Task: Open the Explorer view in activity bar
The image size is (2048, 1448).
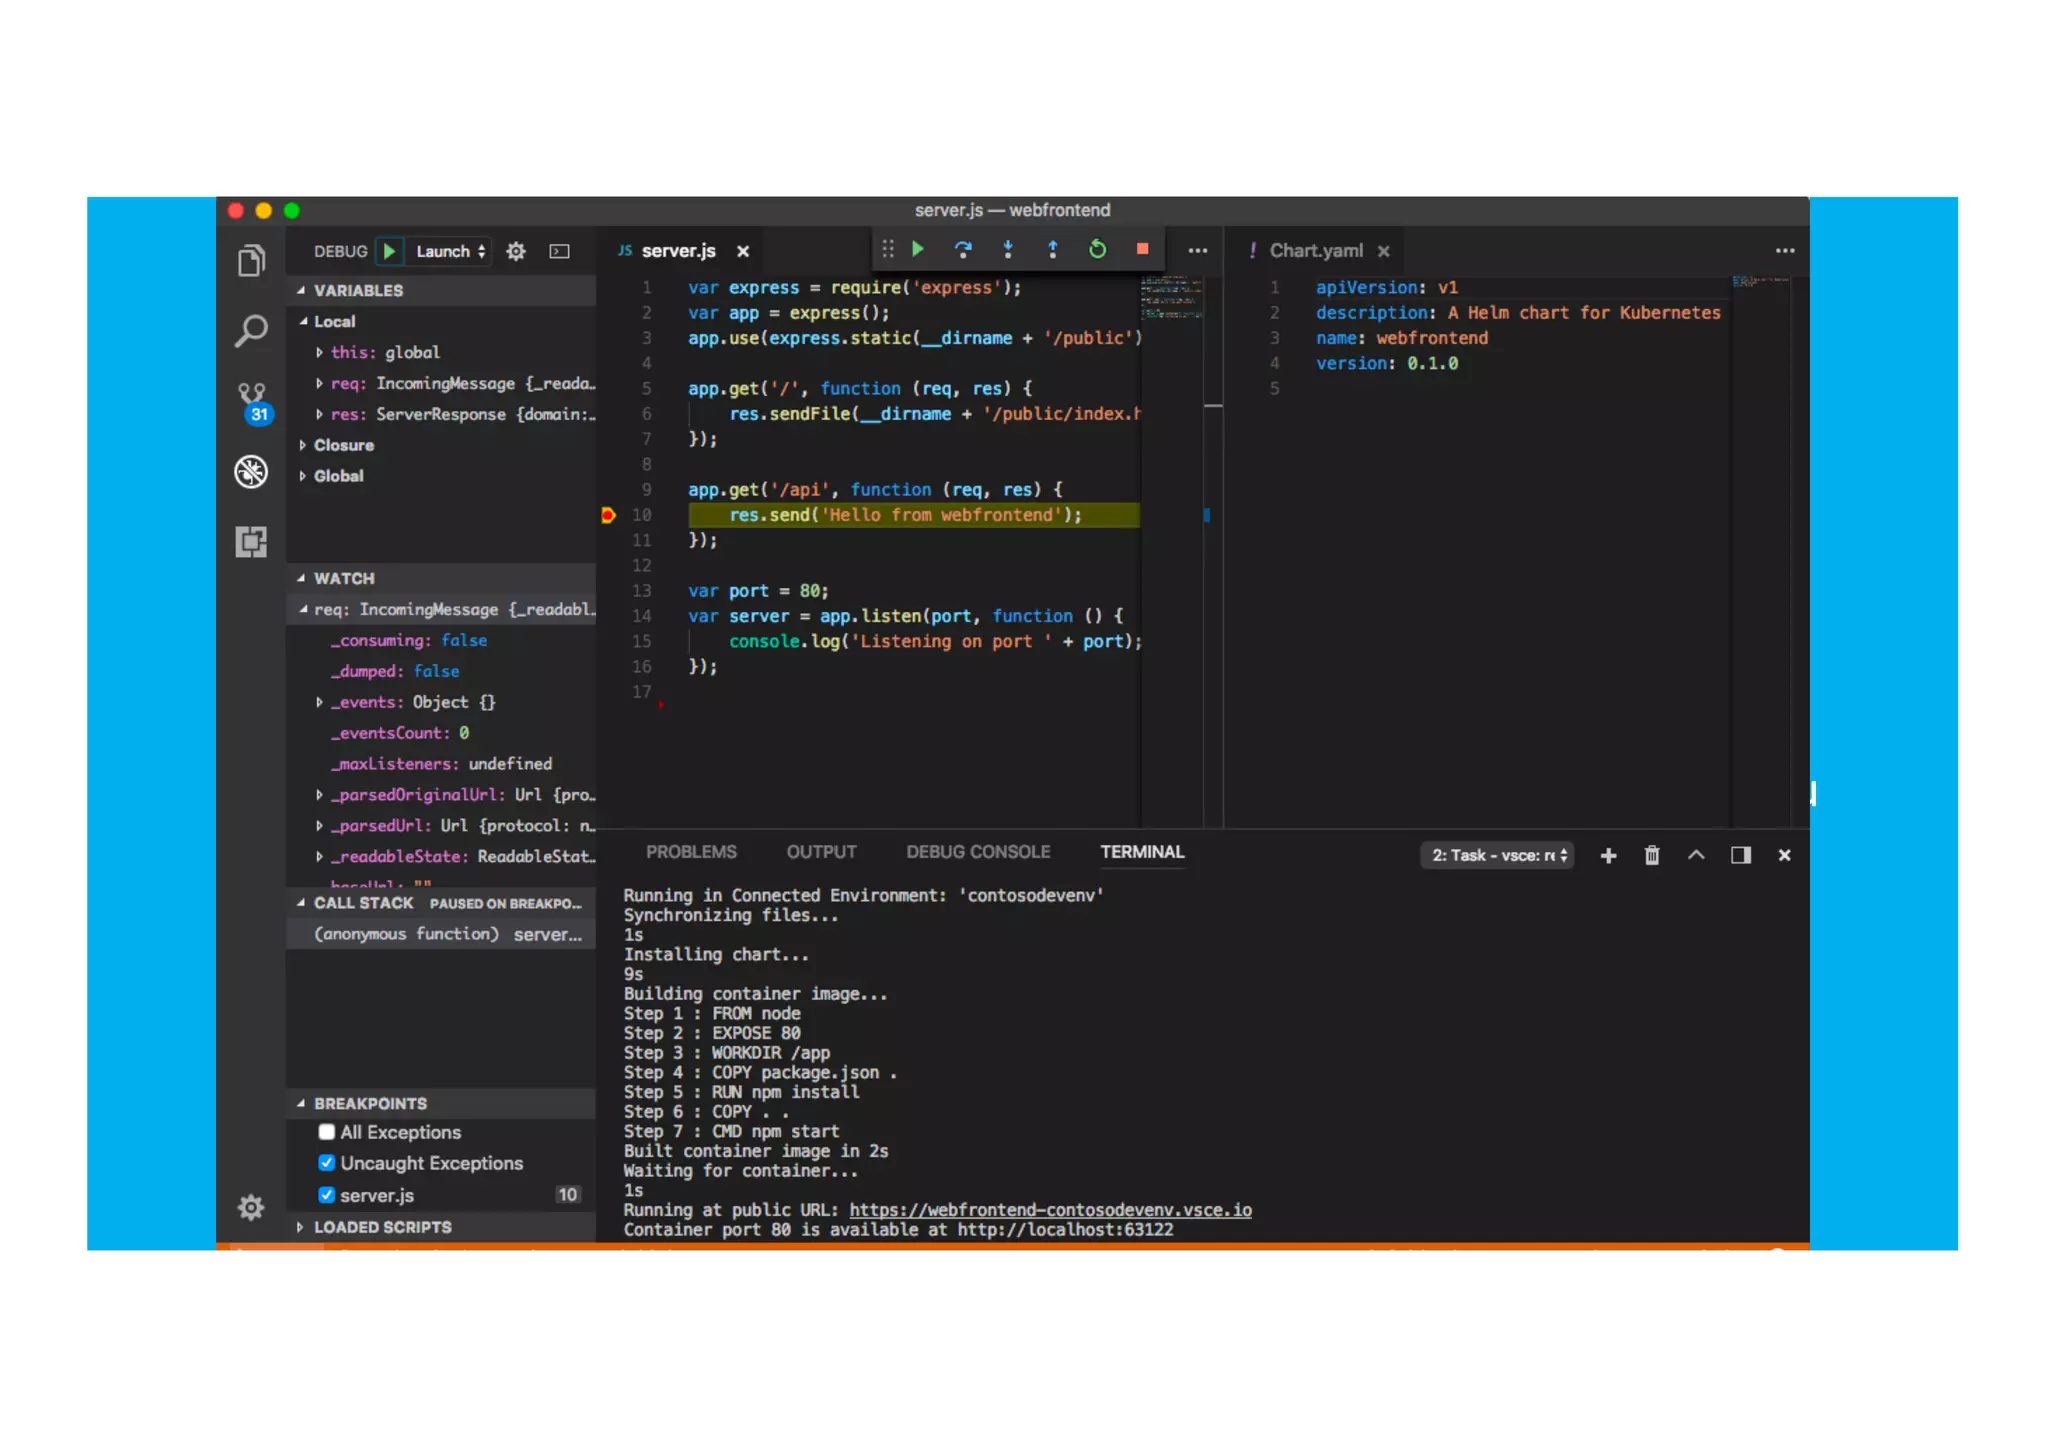Action: pyautogui.click(x=251, y=261)
